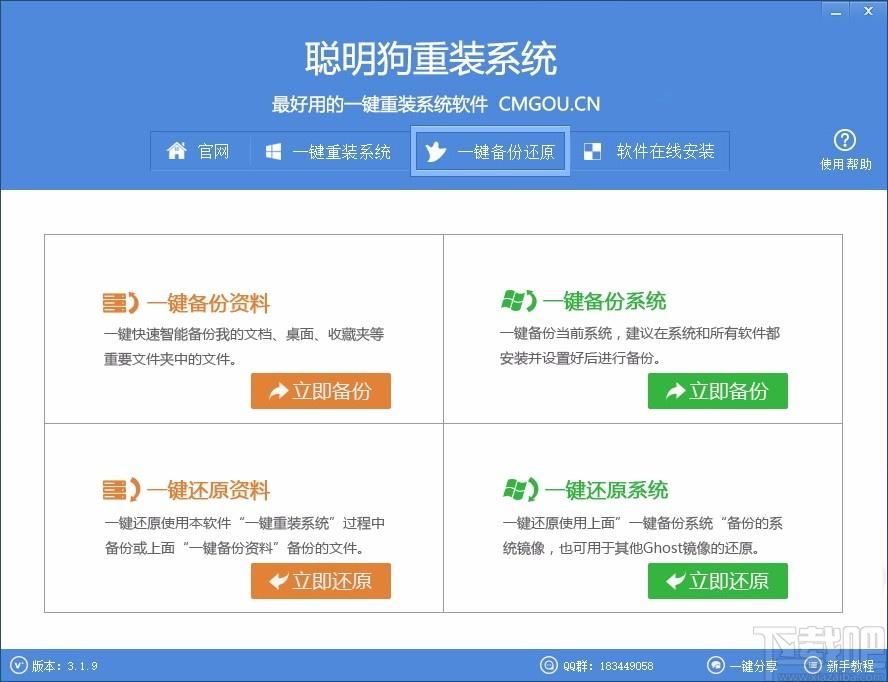
Task: Click the 一键还原资料 heading
Action: (x=208, y=491)
